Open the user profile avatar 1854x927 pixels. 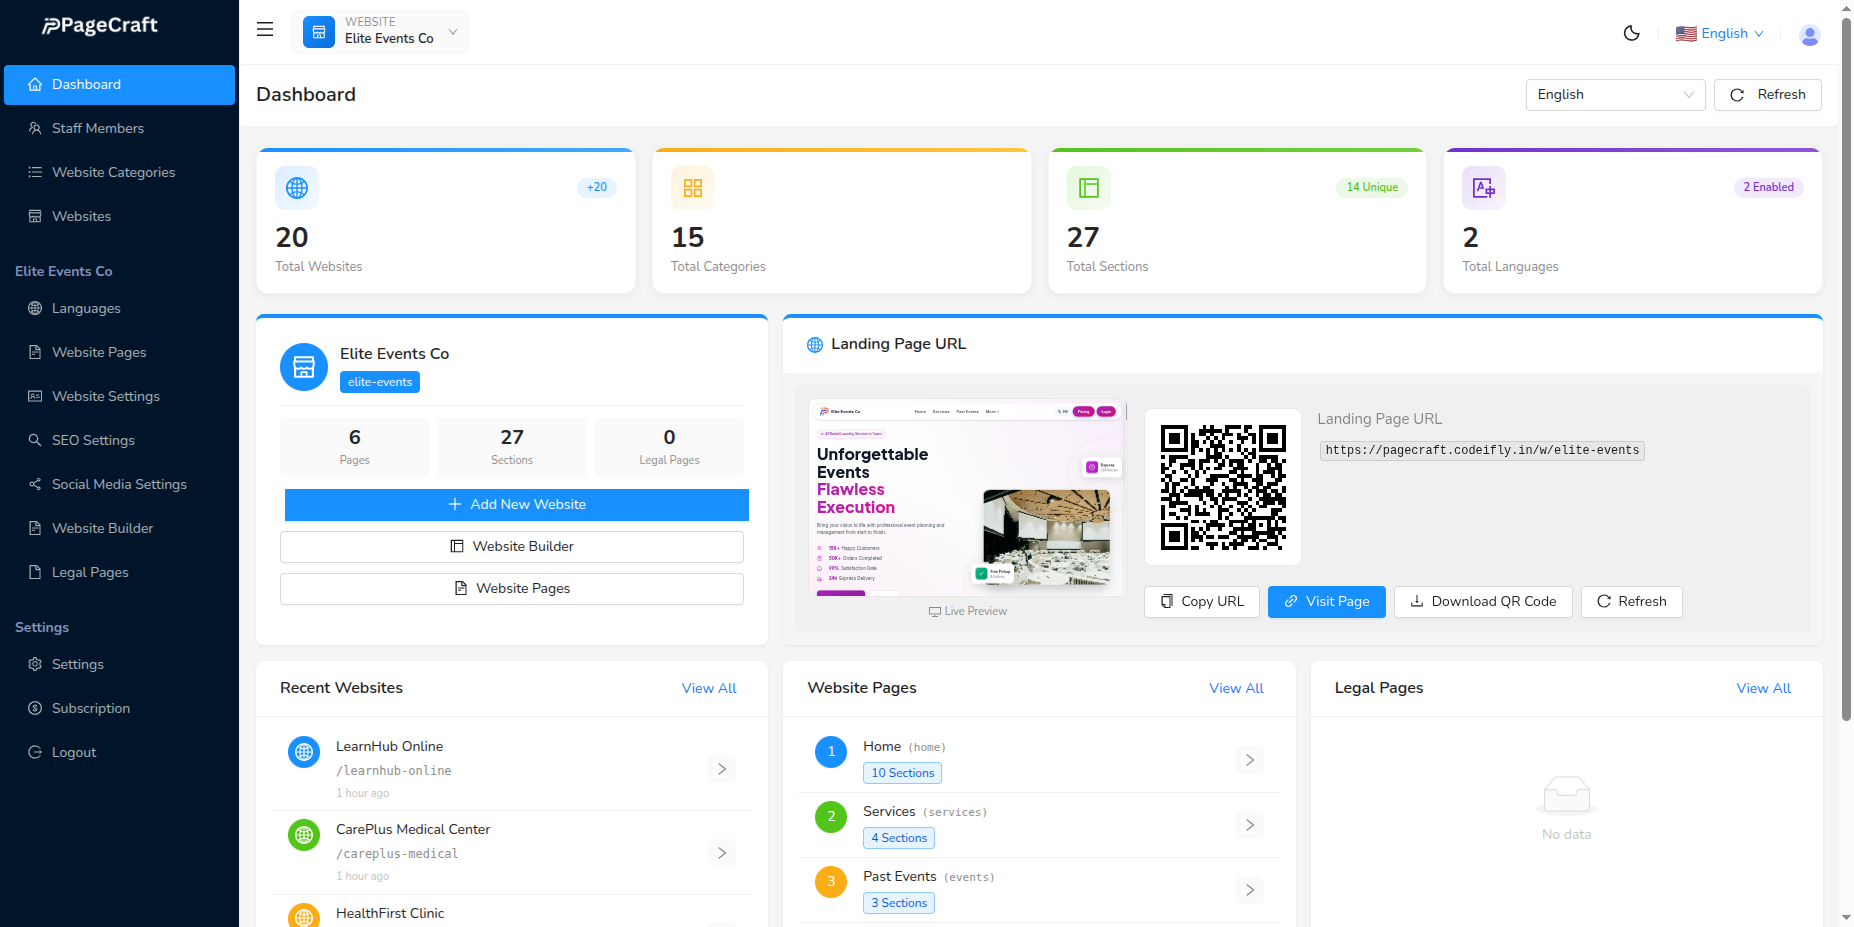pos(1809,34)
